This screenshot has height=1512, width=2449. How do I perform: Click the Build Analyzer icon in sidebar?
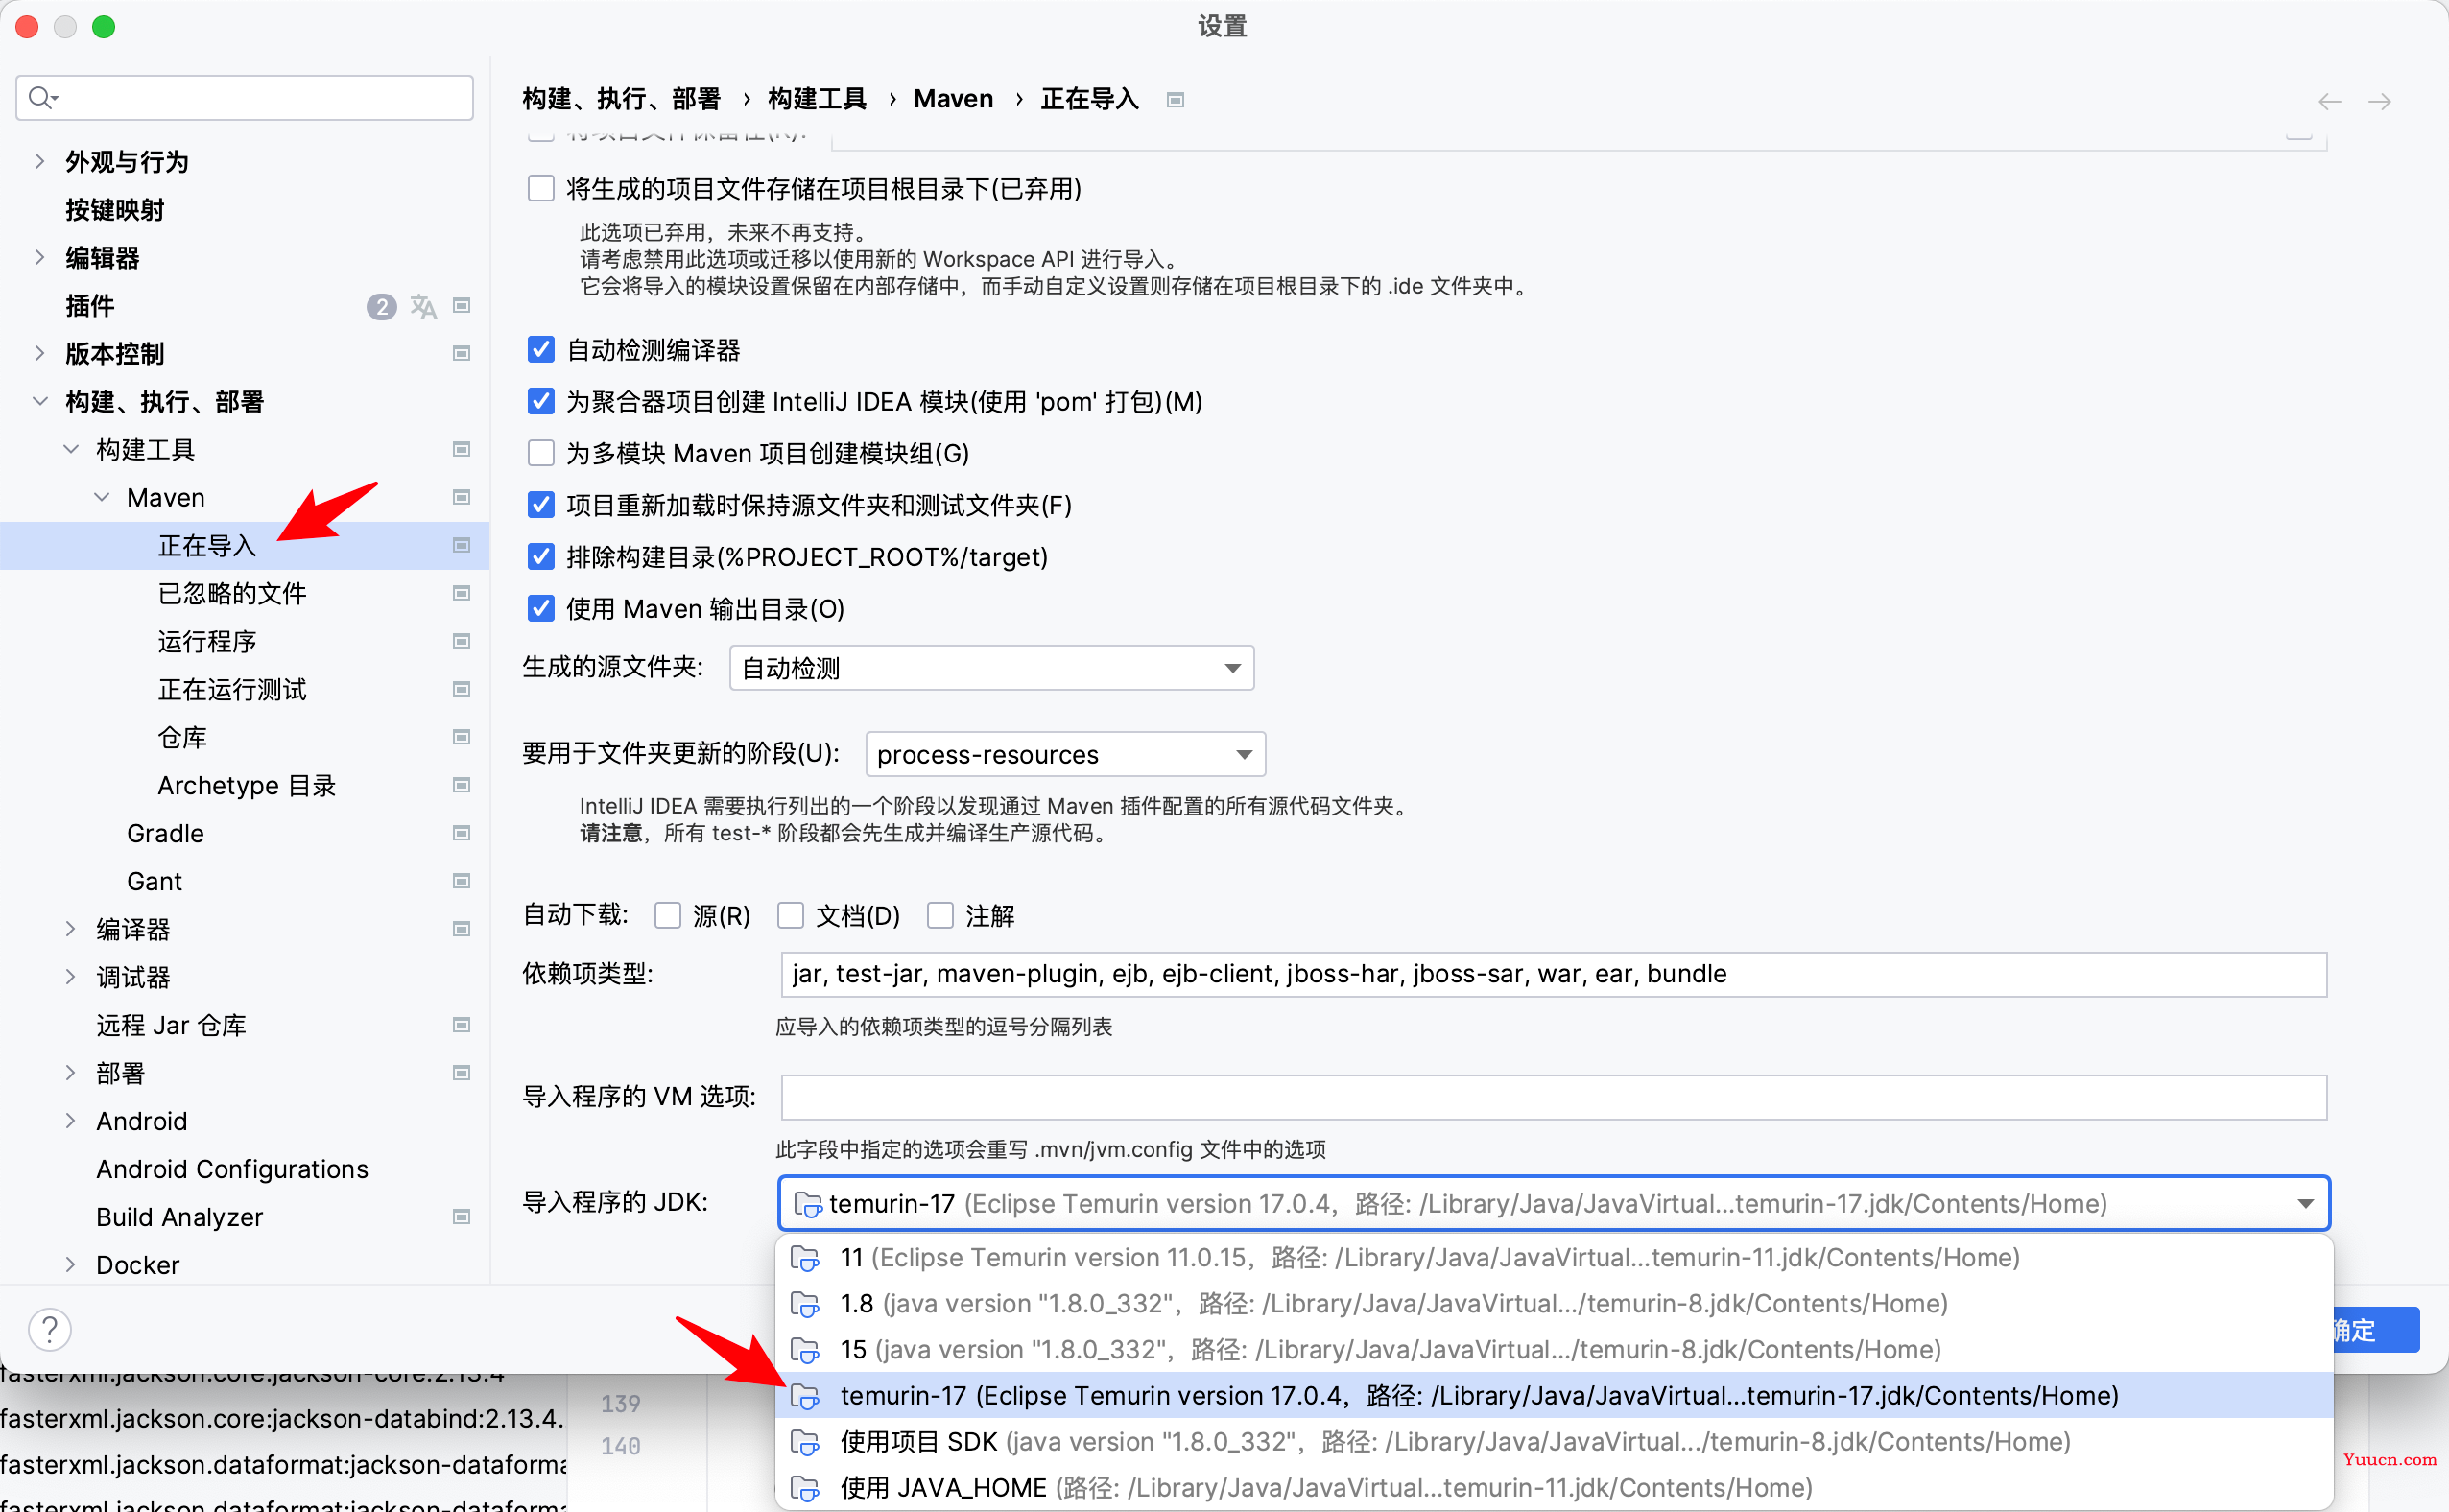(459, 1218)
